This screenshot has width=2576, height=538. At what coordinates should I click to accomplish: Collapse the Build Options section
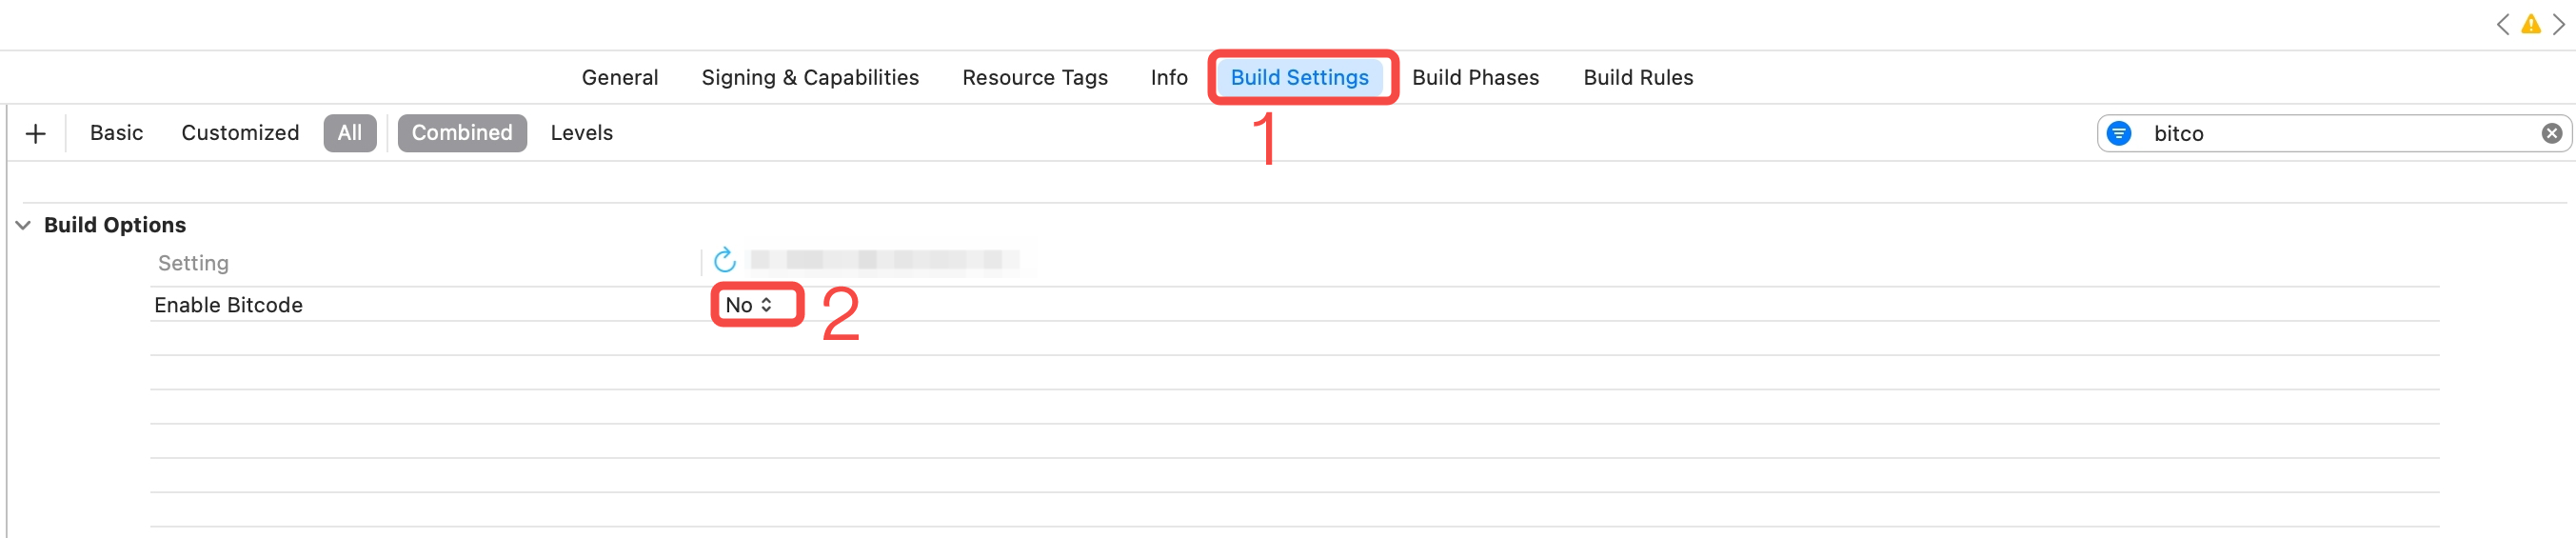[x=23, y=225]
